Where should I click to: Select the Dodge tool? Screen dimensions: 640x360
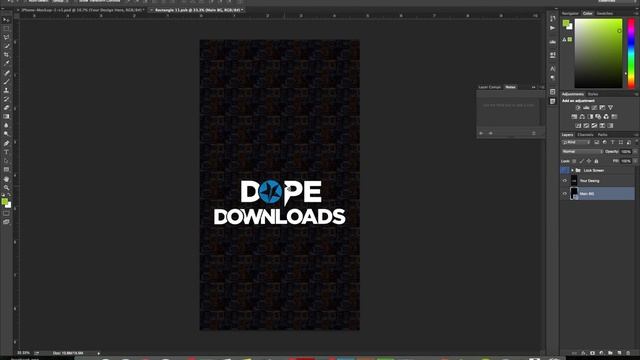(6, 133)
